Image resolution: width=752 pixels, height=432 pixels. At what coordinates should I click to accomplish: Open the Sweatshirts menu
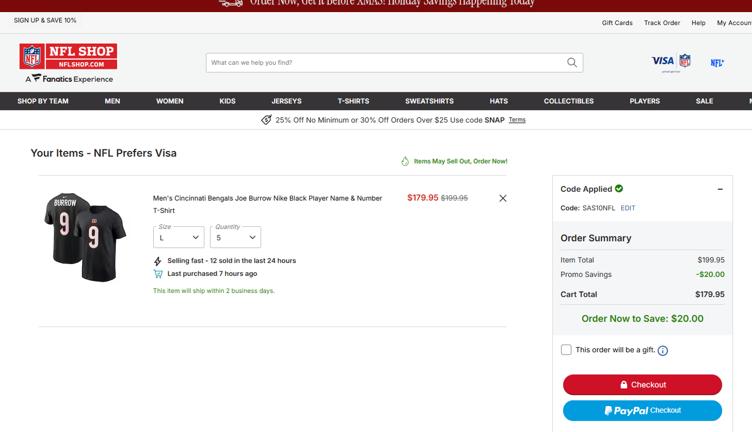pos(429,101)
